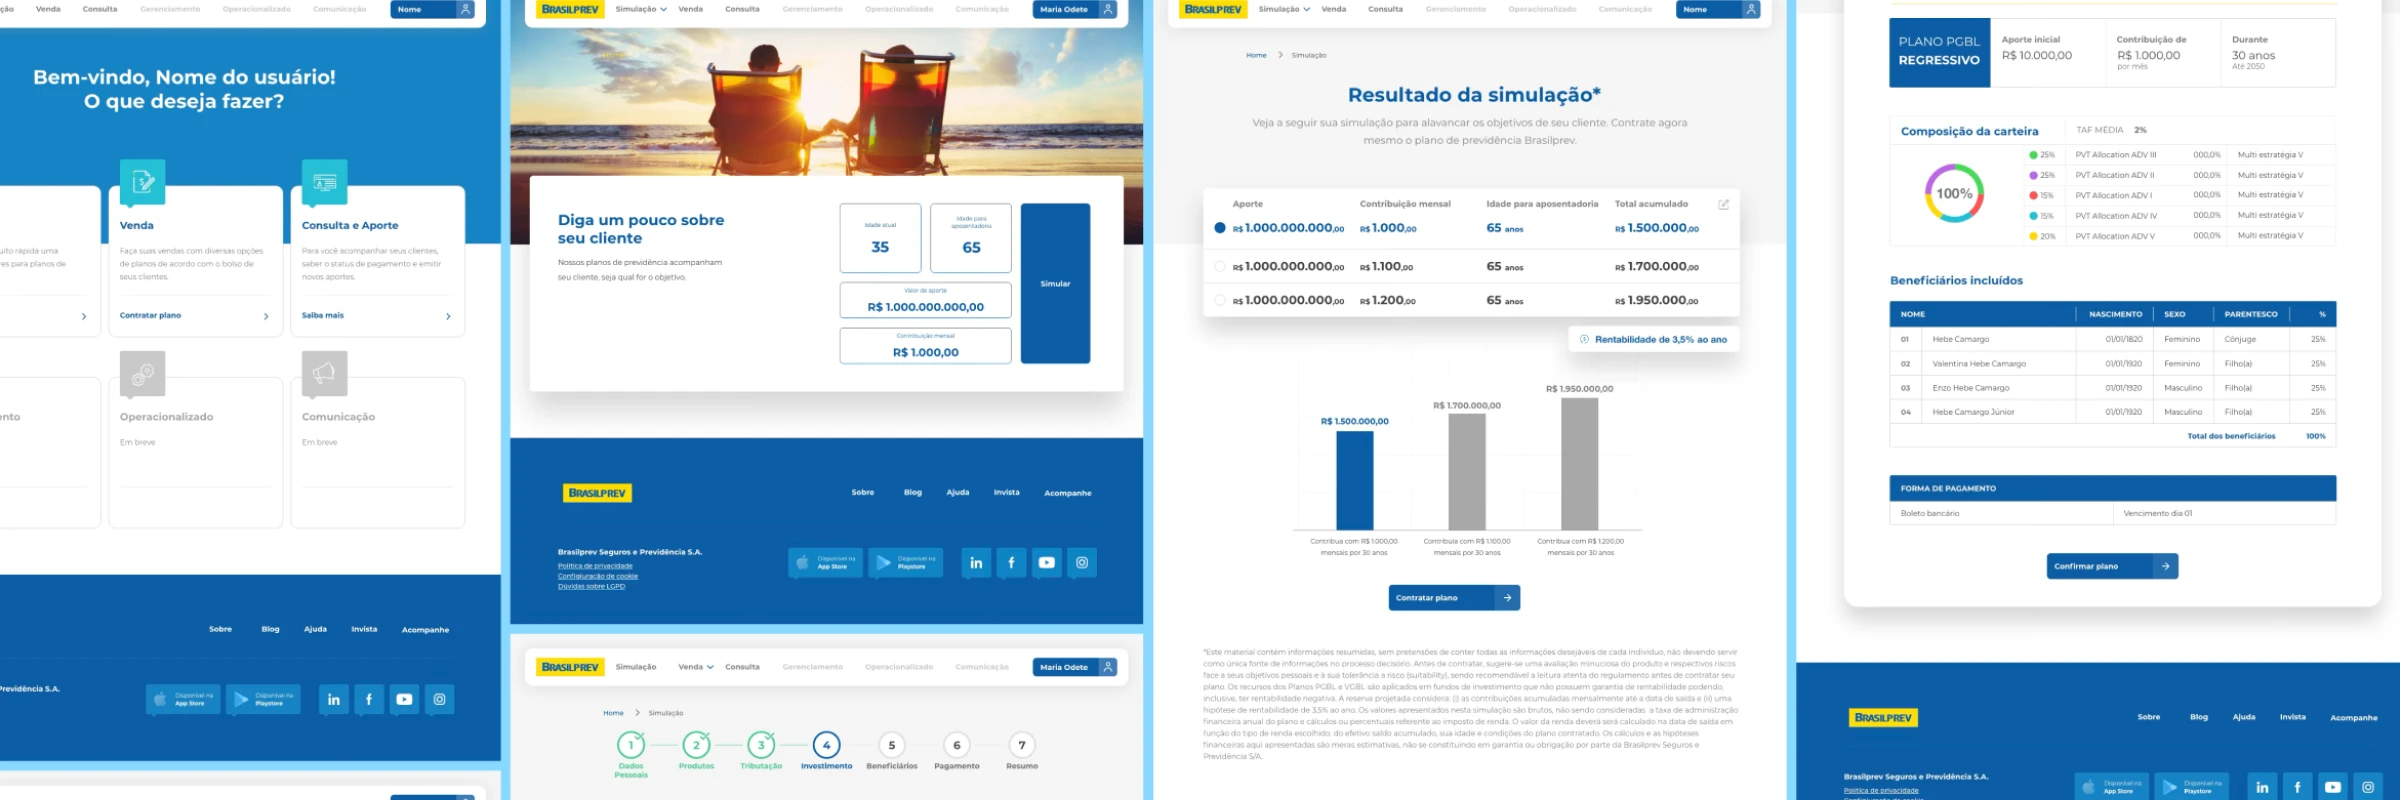
Task: Click Brasilprev logo in header above beach photo
Action: (571, 9)
